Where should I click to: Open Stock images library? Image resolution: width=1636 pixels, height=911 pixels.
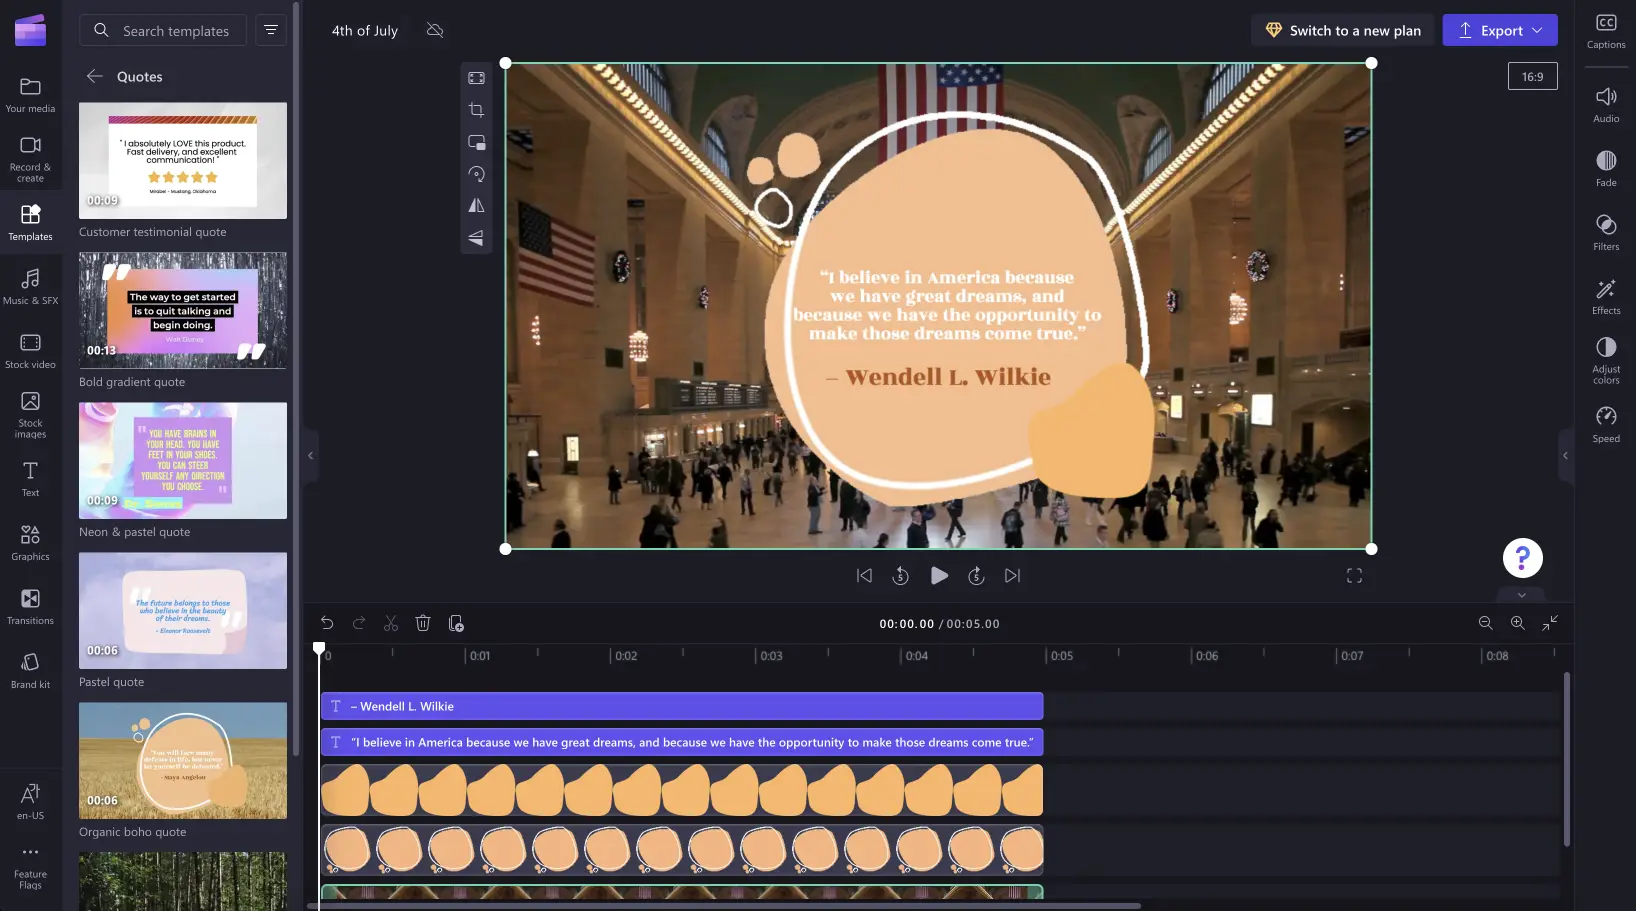[30, 414]
